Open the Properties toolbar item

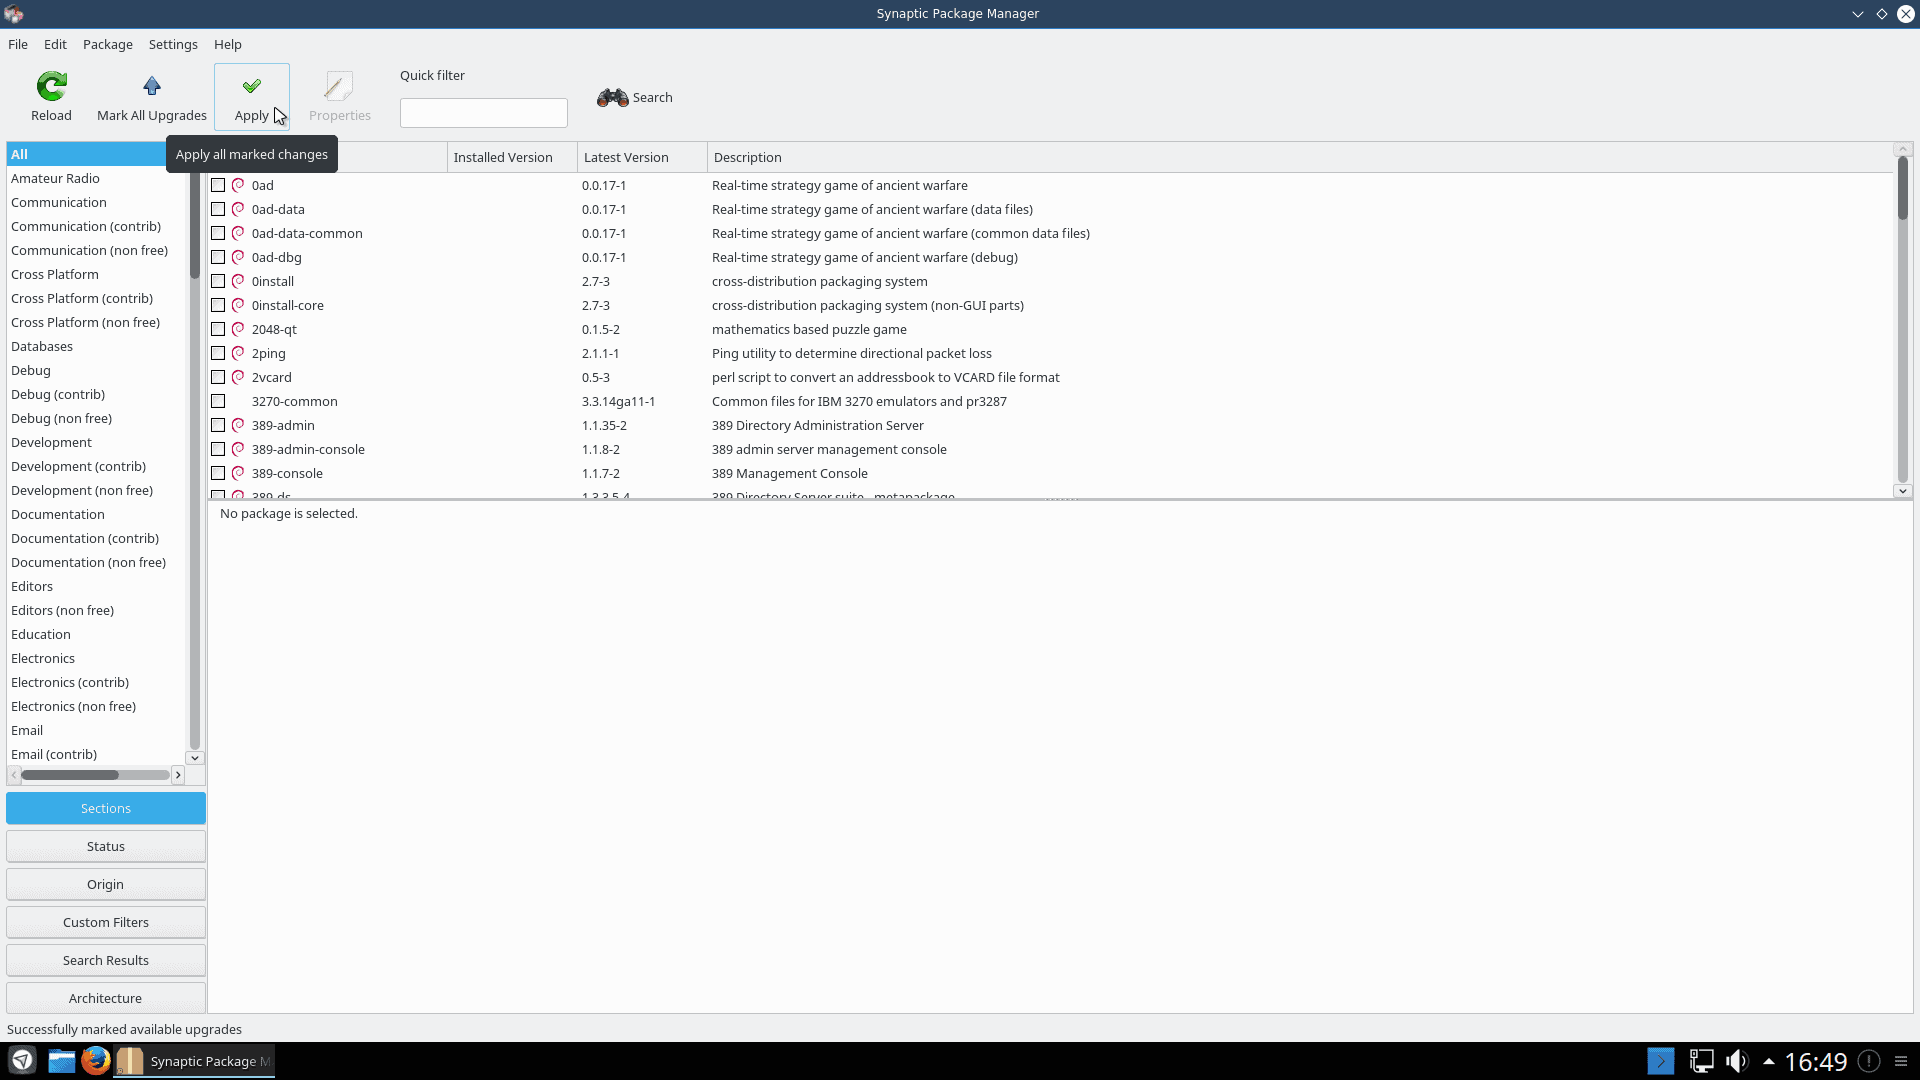(340, 97)
